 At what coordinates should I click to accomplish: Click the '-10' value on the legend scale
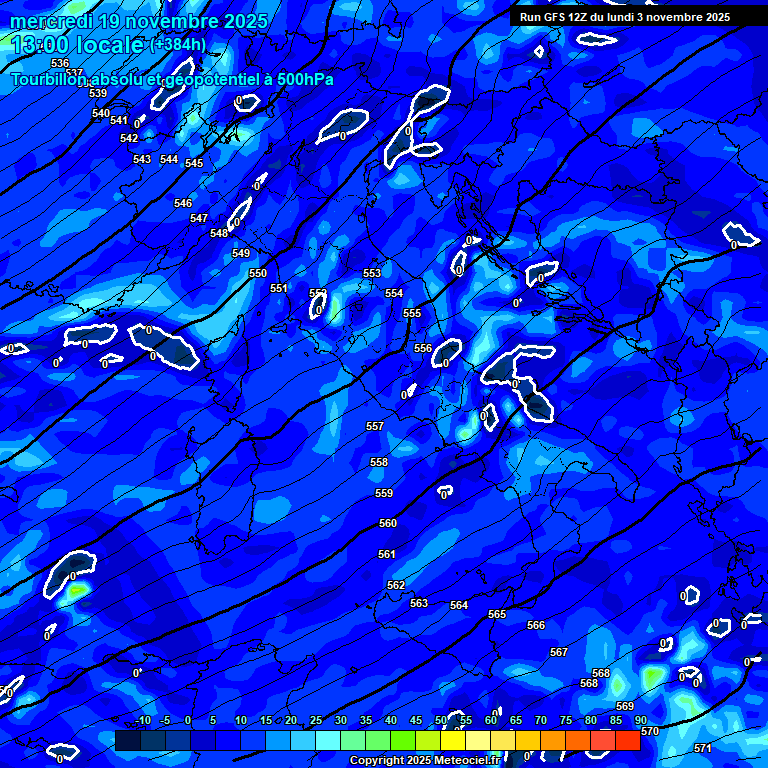pos(142,721)
